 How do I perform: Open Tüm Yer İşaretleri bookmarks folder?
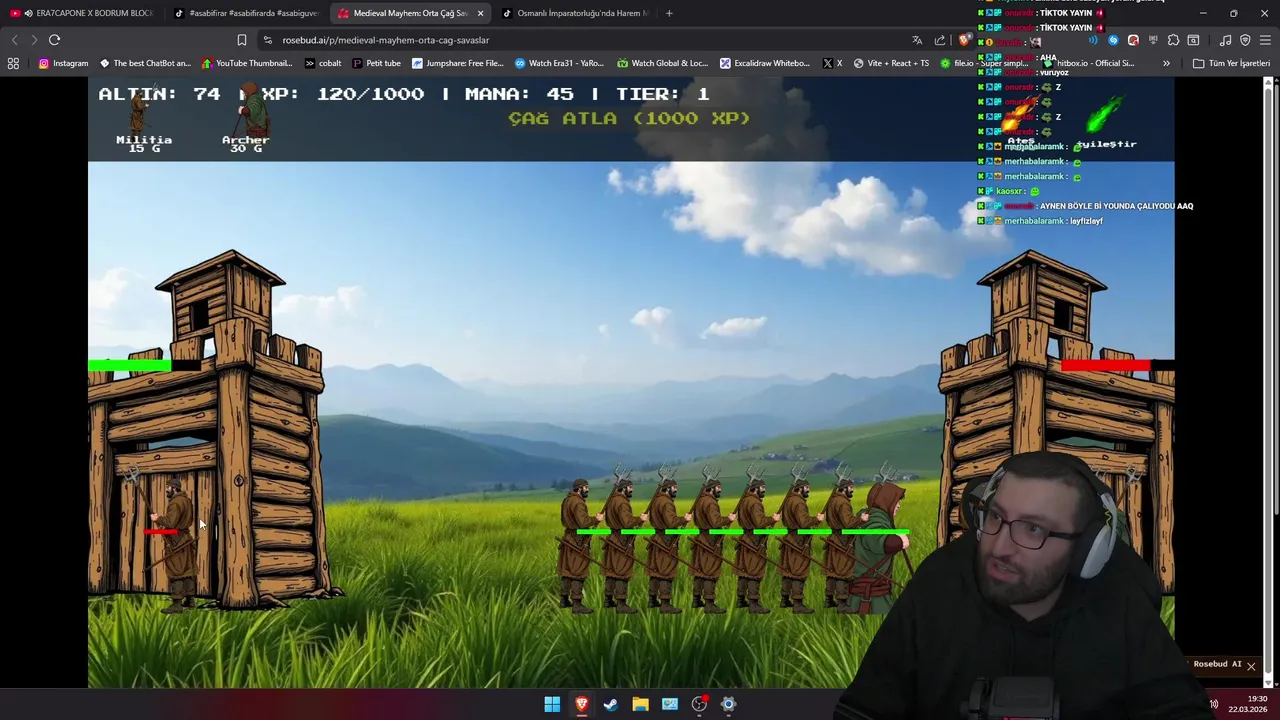1231,63
